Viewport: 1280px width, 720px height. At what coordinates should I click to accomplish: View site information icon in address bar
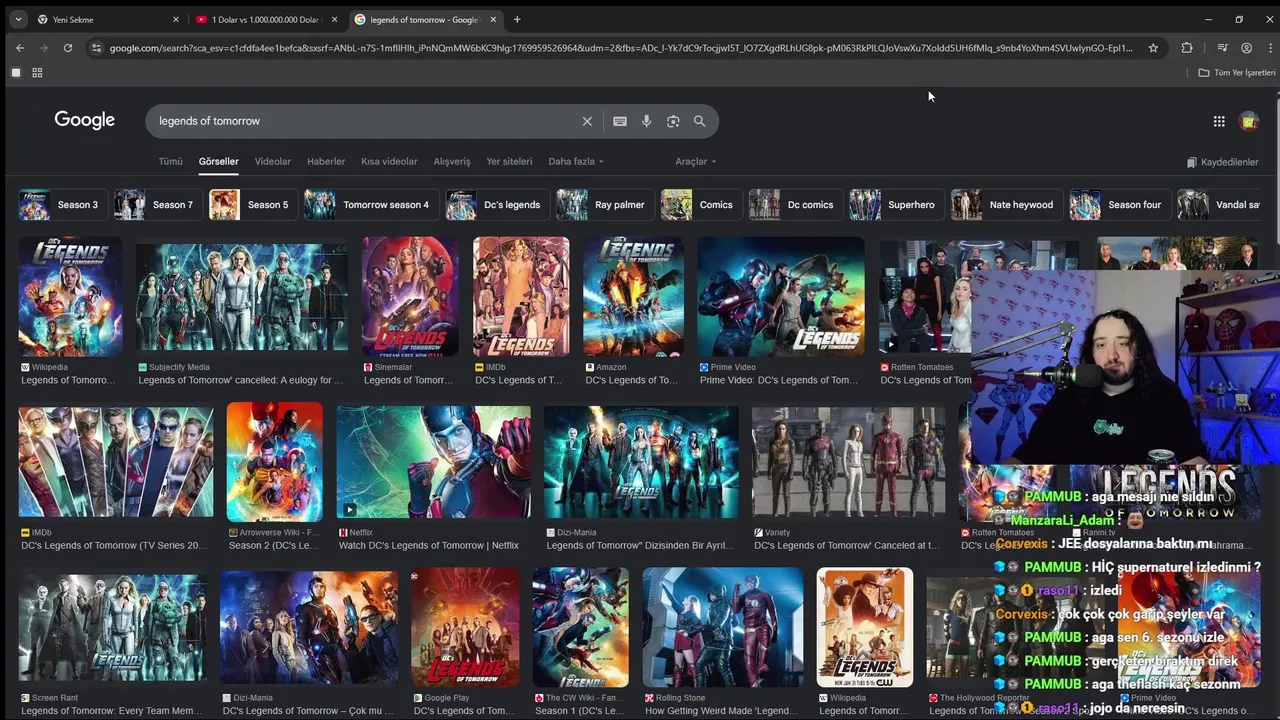[x=96, y=48]
